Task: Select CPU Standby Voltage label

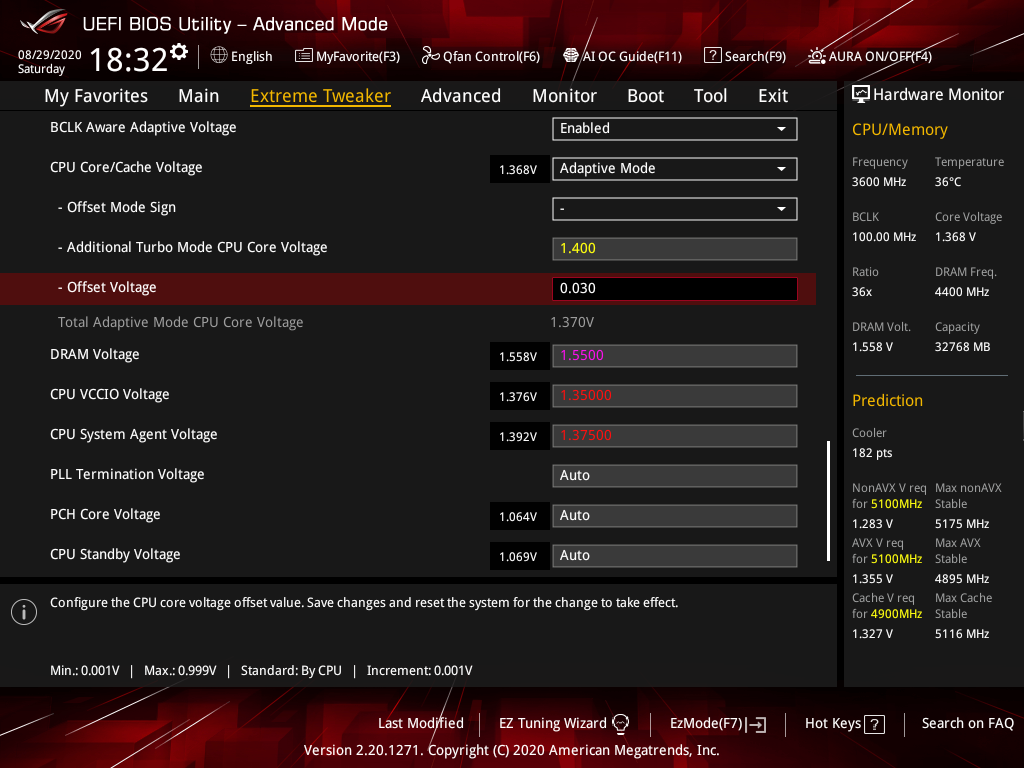Action: pyautogui.click(x=115, y=554)
